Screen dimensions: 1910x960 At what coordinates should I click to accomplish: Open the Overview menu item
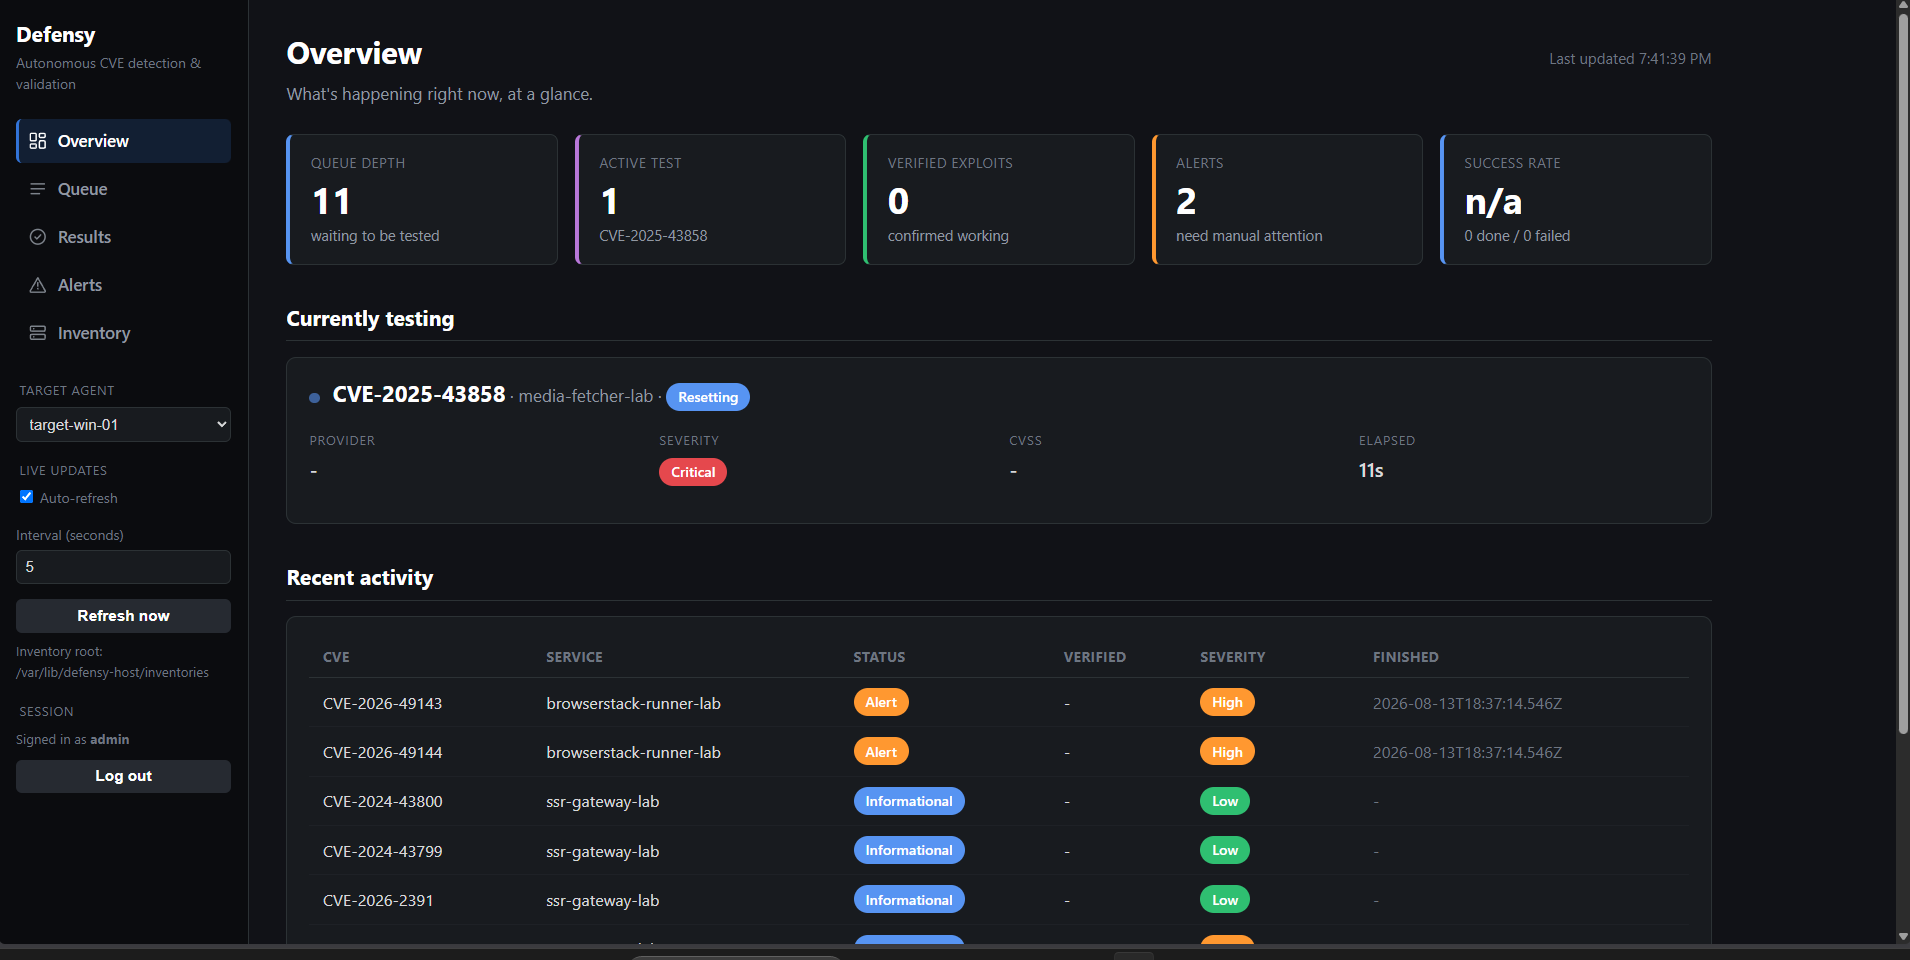(123, 141)
